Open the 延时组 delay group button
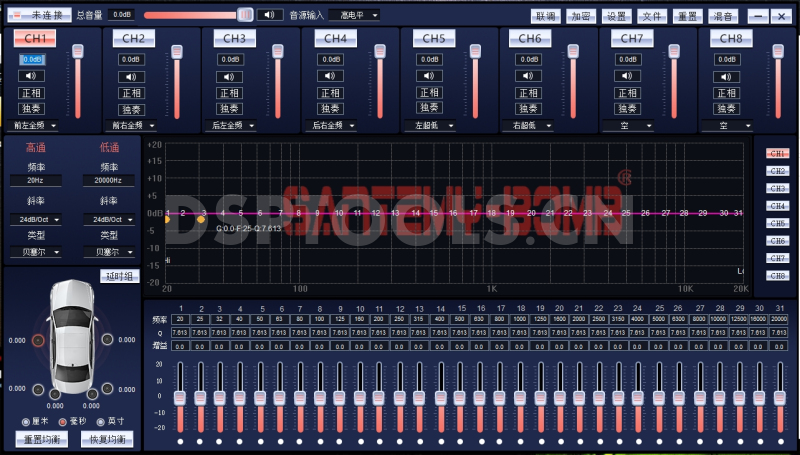The width and height of the screenshot is (800, 455). pos(120,276)
